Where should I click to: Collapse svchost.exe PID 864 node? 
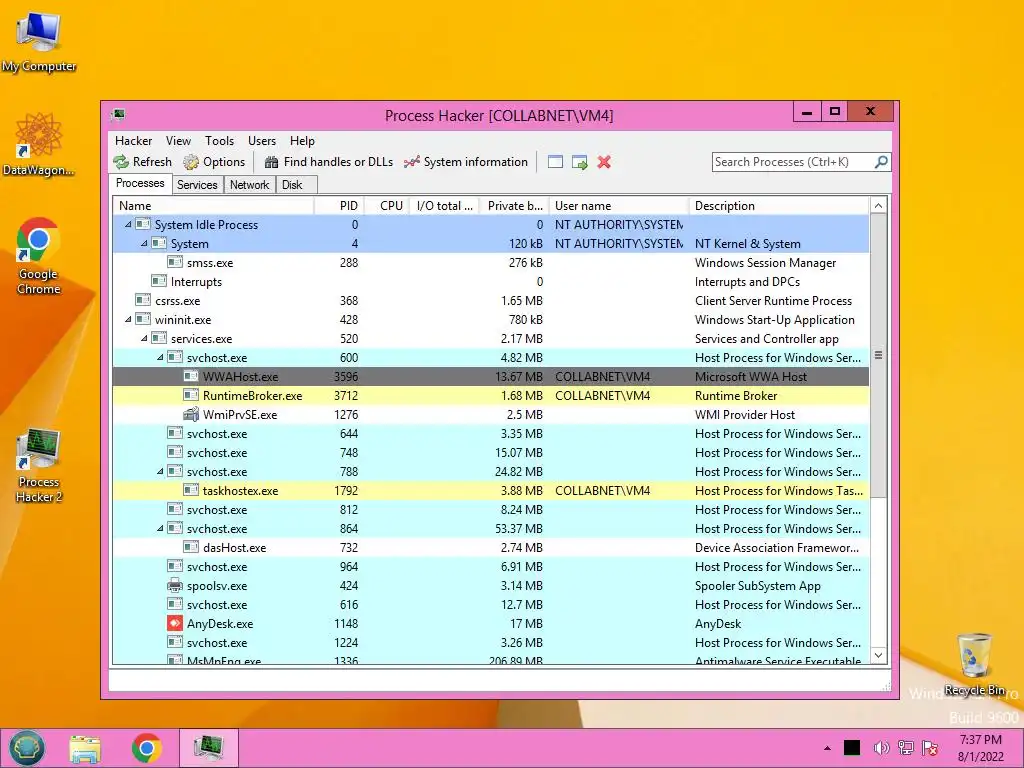tap(160, 529)
